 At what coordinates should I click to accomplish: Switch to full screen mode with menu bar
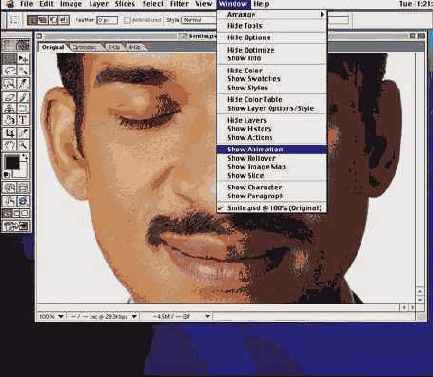coord(16,214)
